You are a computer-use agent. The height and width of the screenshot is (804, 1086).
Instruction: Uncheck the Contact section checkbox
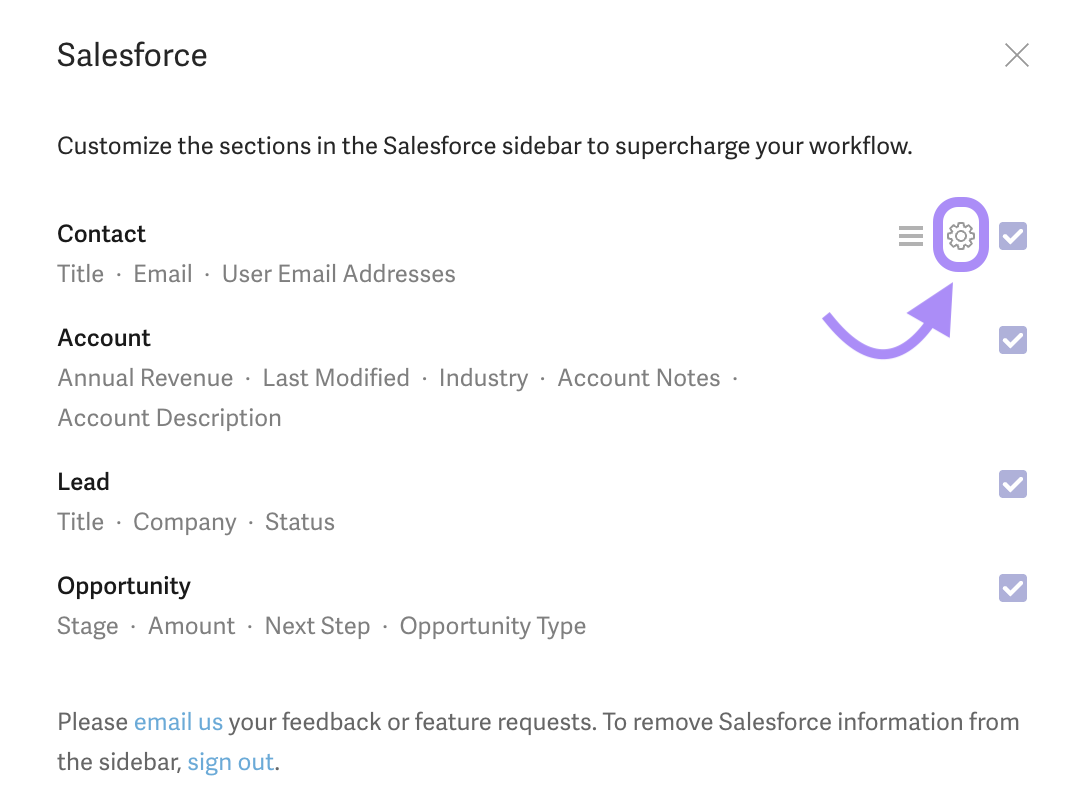(x=1013, y=236)
